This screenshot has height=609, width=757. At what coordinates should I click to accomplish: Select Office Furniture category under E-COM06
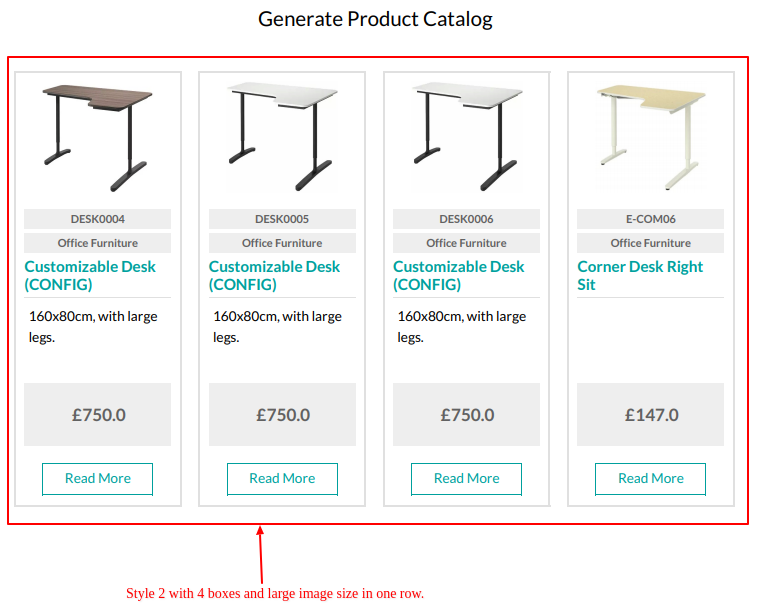click(x=650, y=243)
